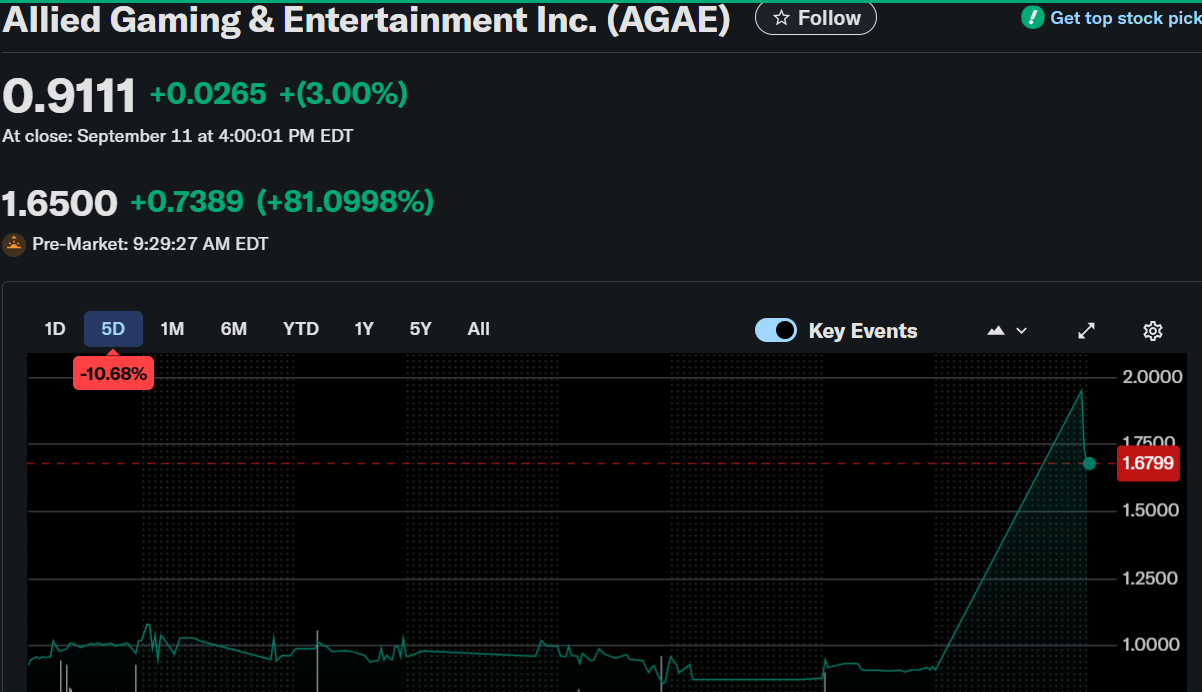1202x692 pixels.
Task: Click the At close September 11 timestamp
Action: coord(178,136)
